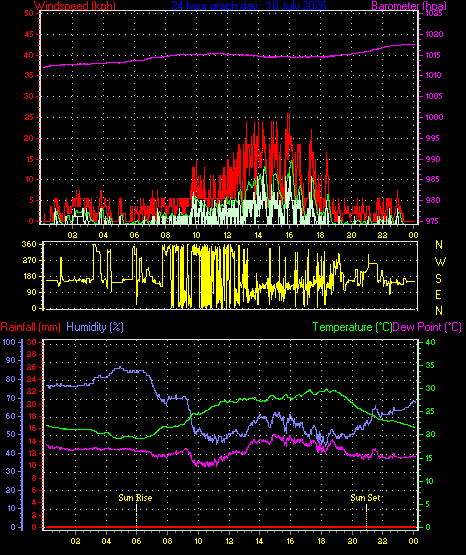The image size is (466, 555).
Task: Click the "Barometer (hpa)" axis title
Action: 409,6
